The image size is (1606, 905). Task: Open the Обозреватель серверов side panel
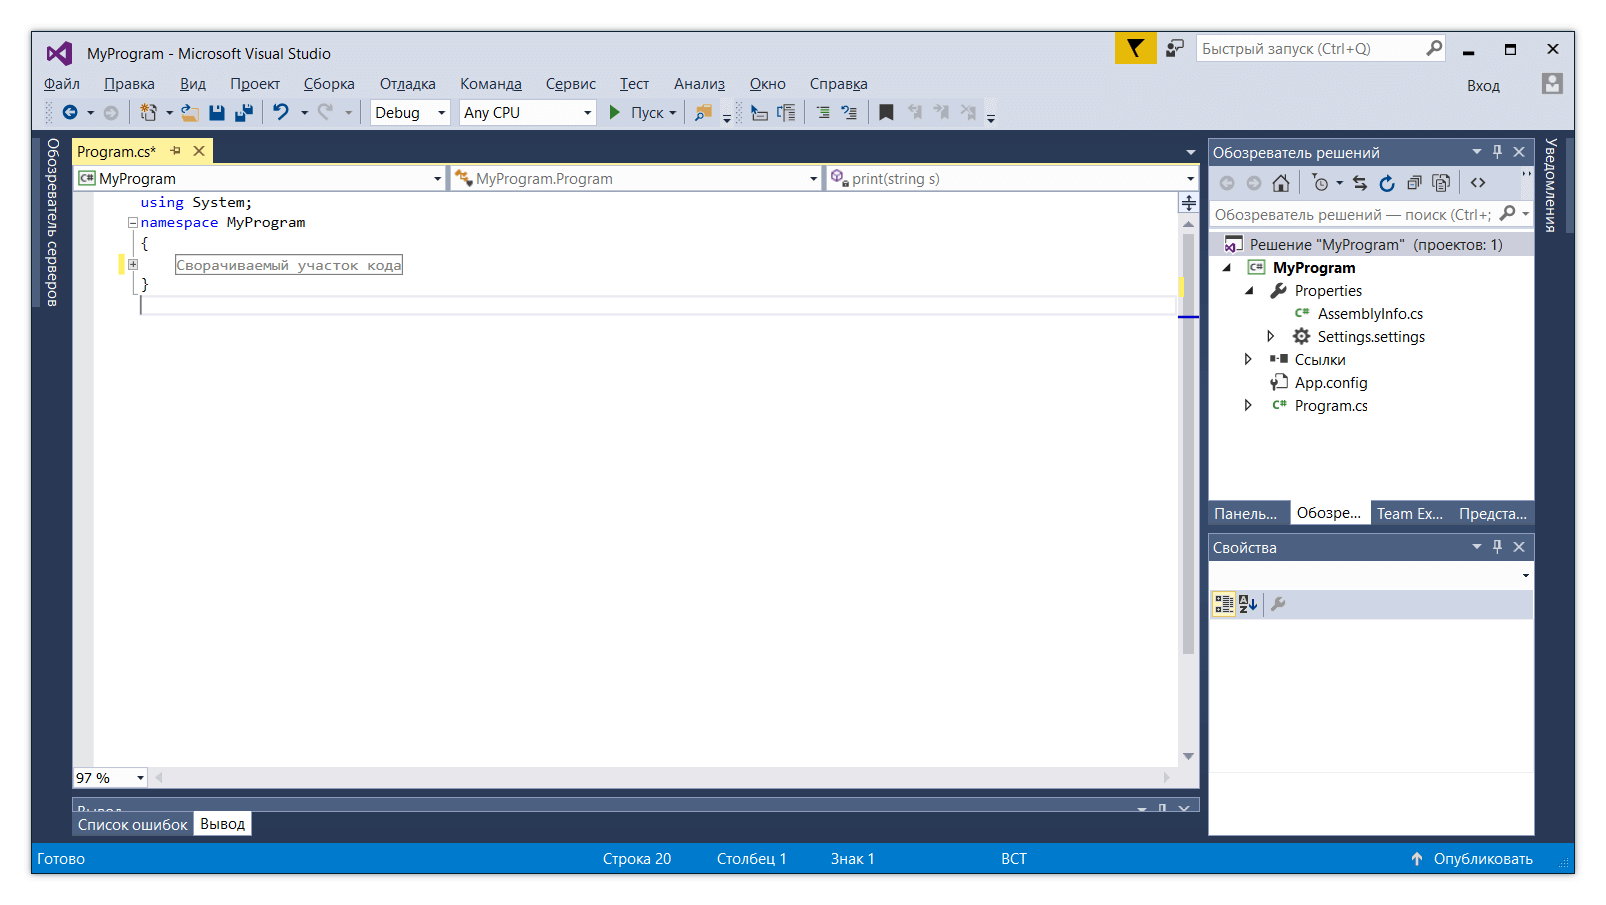(x=53, y=222)
